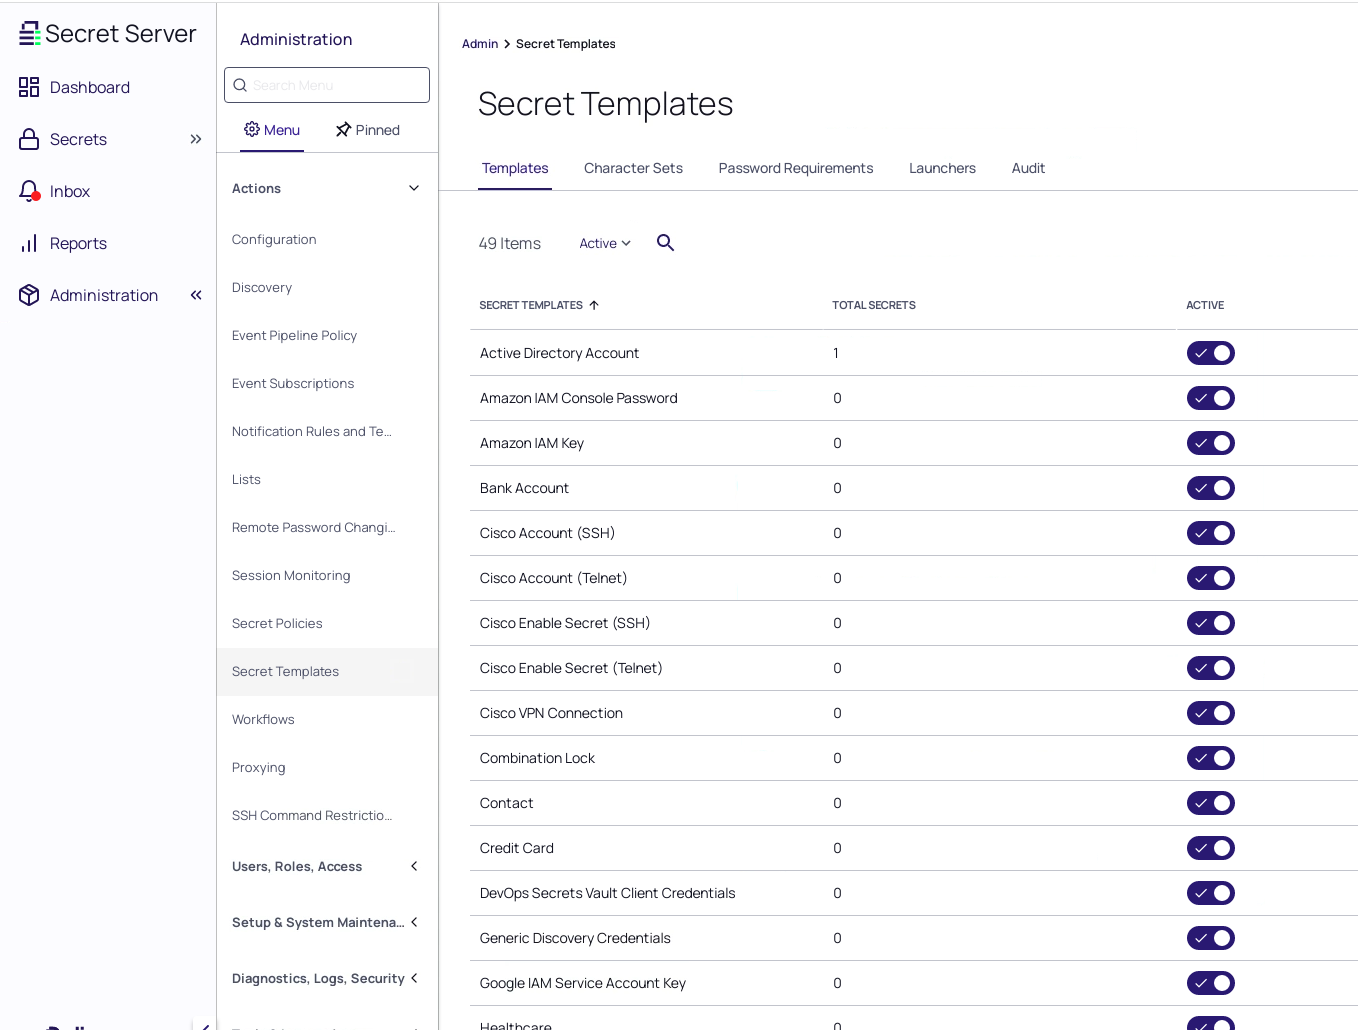This screenshot has height=1030, width=1358.
Task: Open the Dashboard from the sidebar
Action: (89, 87)
